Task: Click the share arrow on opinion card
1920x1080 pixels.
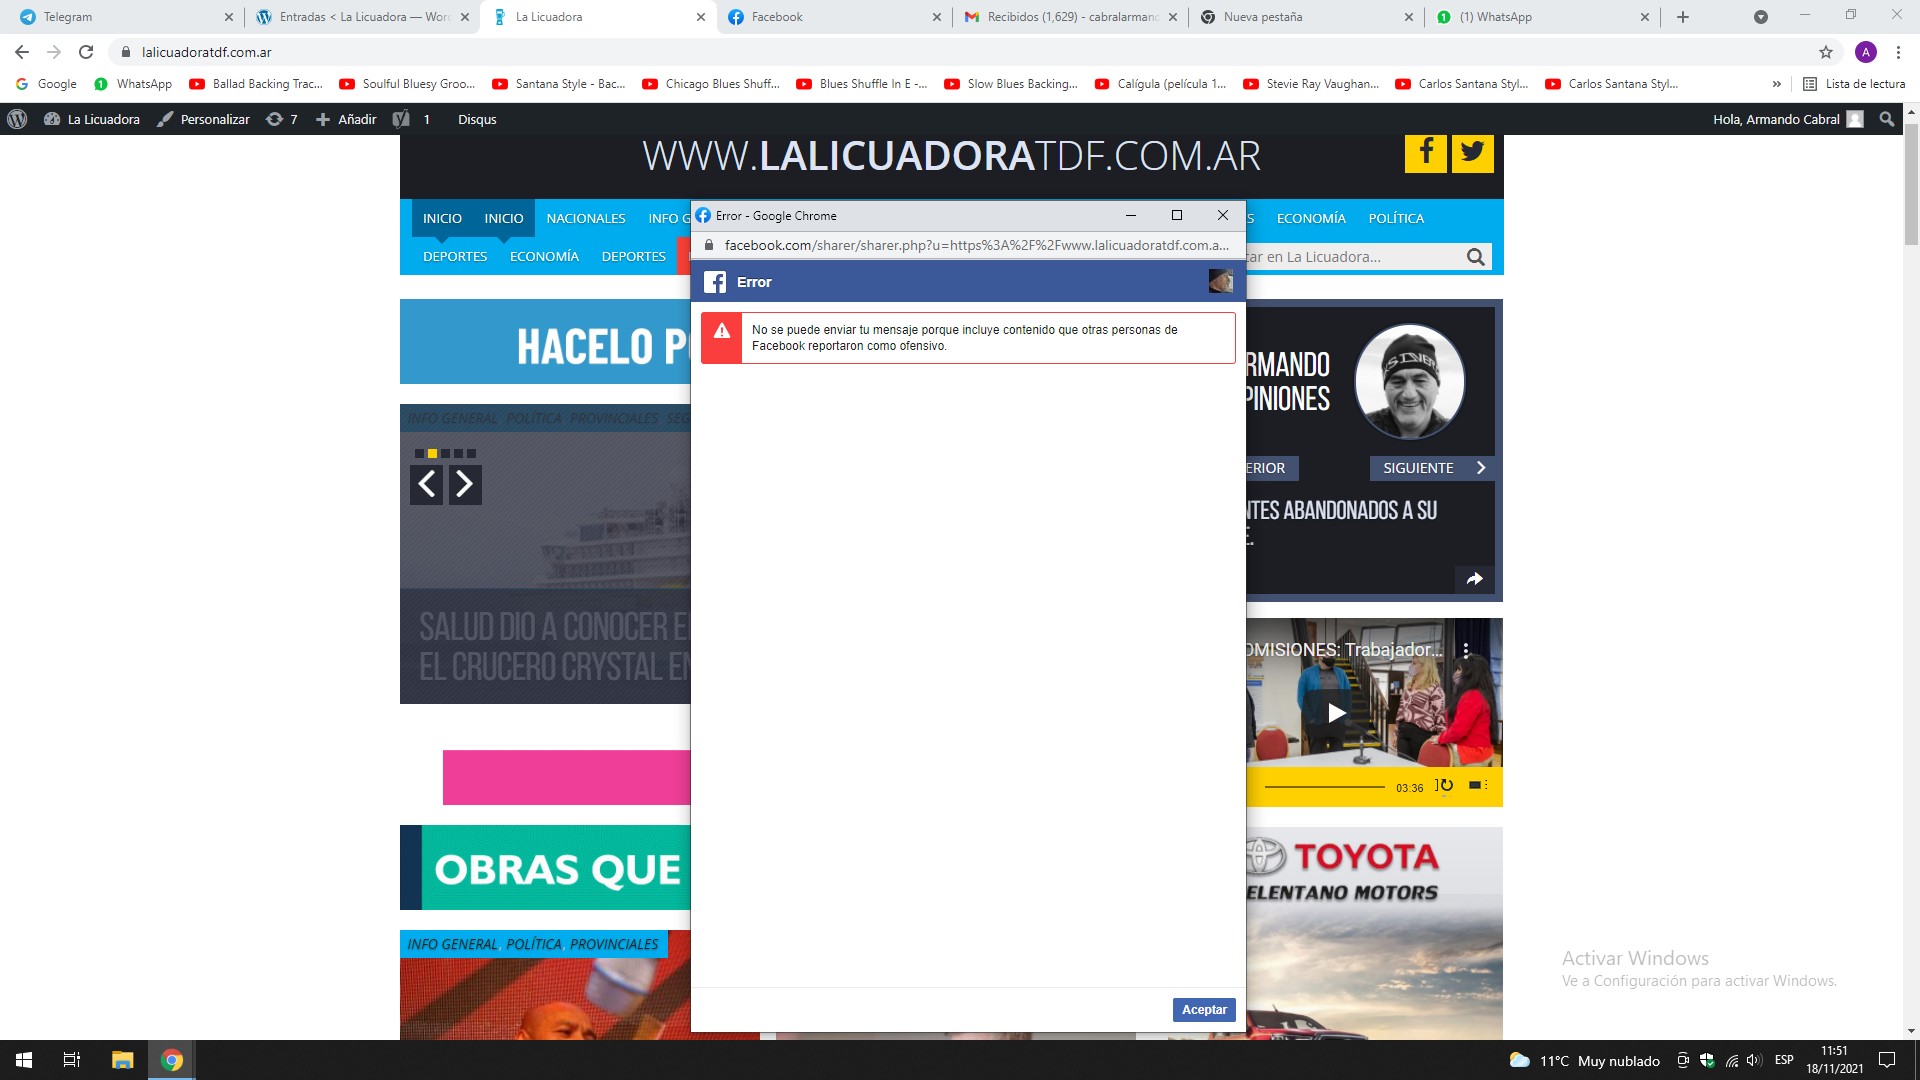Action: 1474,579
